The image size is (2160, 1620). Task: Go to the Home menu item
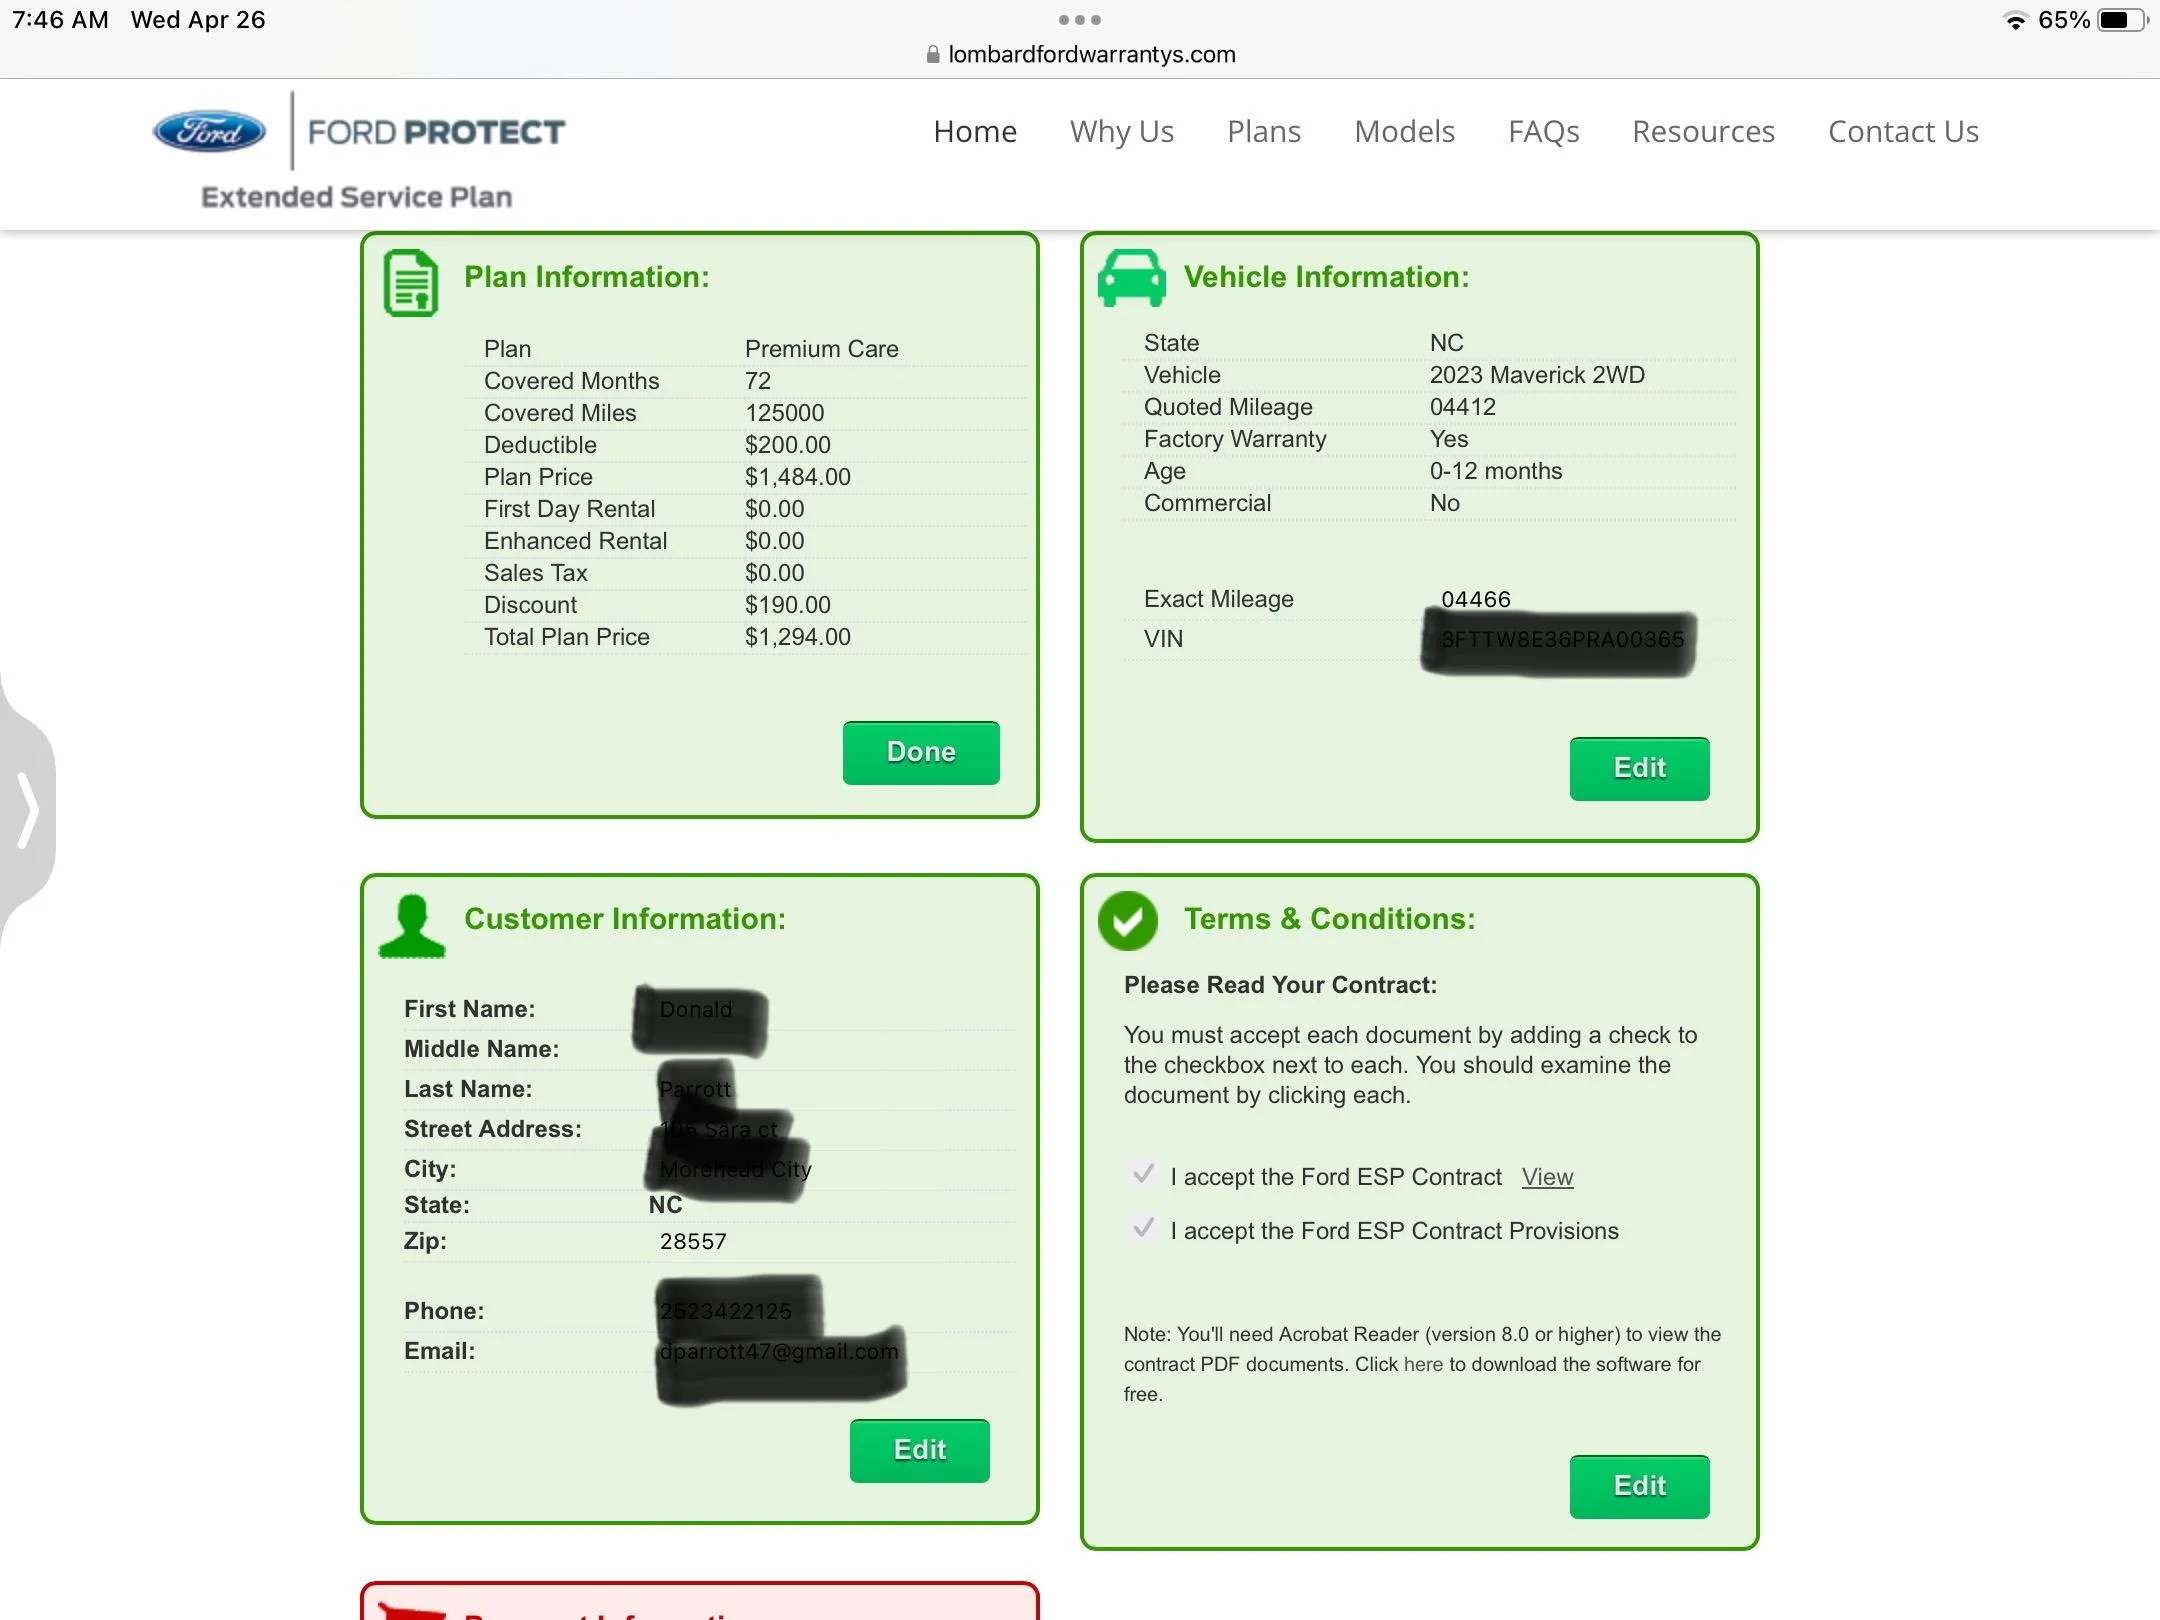(x=975, y=131)
